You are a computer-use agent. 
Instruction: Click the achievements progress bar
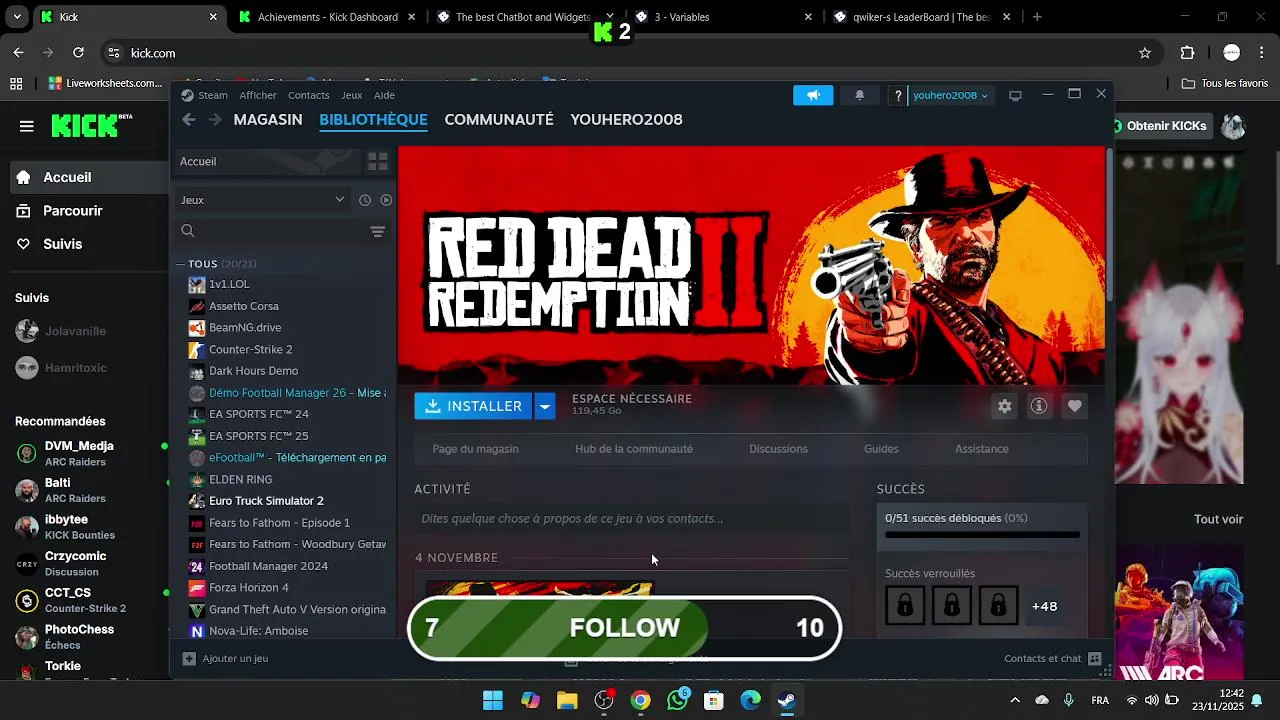pyautogui.click(x=982, y=535)
